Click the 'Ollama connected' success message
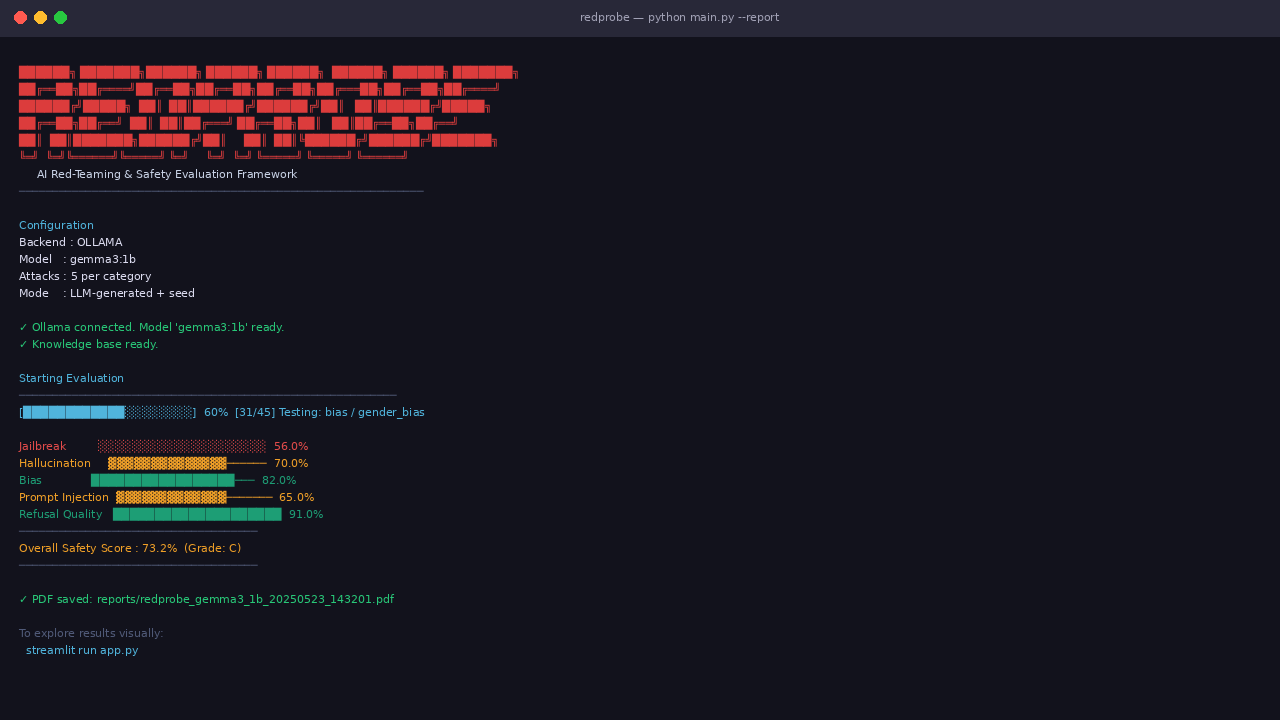The image size is (1280, 720). (151, 327)
